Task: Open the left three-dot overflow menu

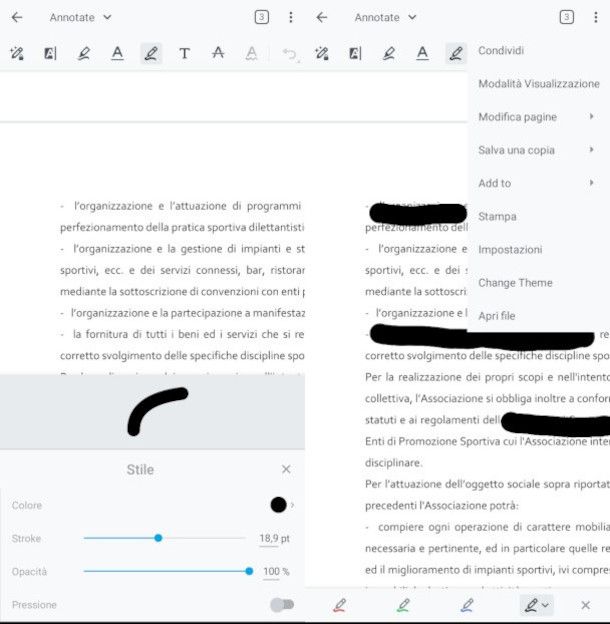Action: tap(291, 17)
